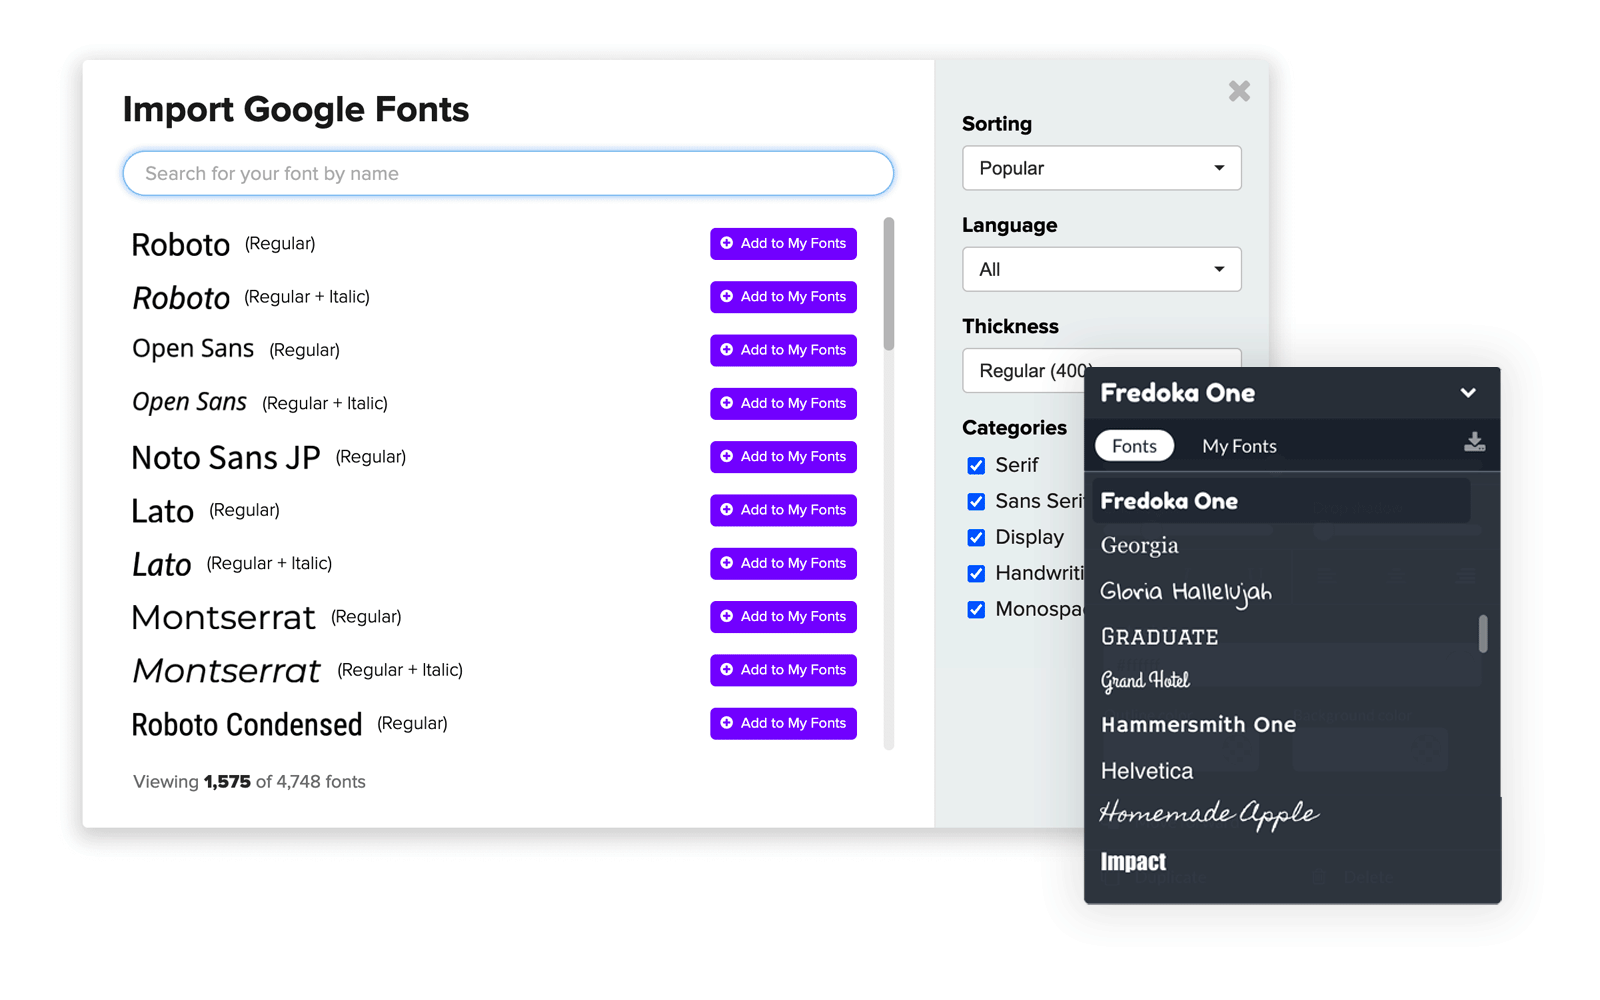Click the plus icon on Roboto's Add button

coord(726,243)
